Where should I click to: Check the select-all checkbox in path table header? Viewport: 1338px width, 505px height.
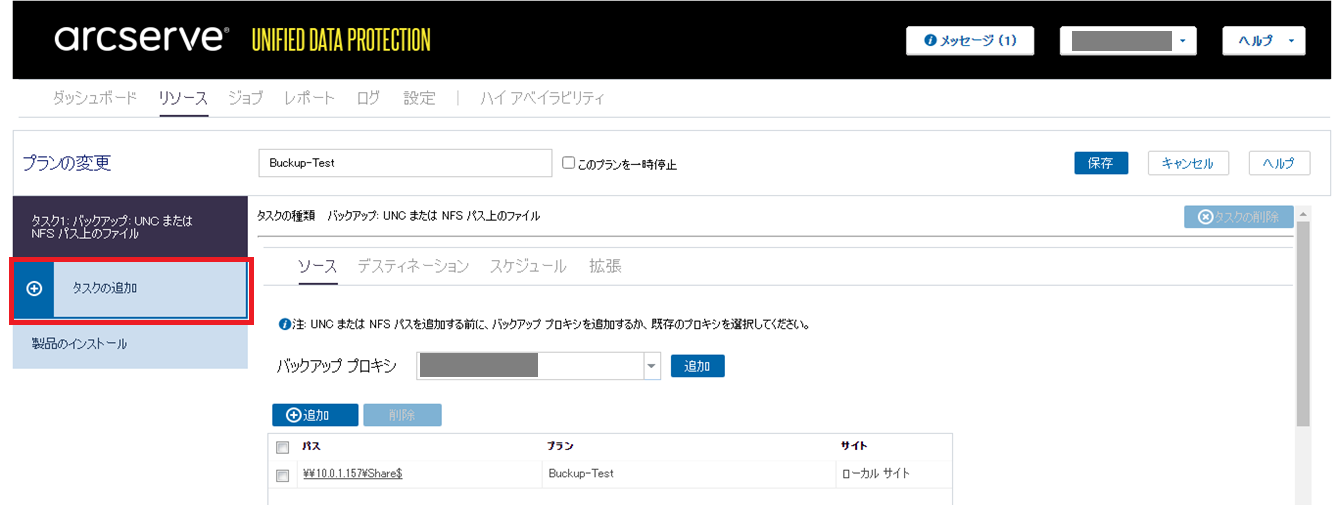pos(283,447)
